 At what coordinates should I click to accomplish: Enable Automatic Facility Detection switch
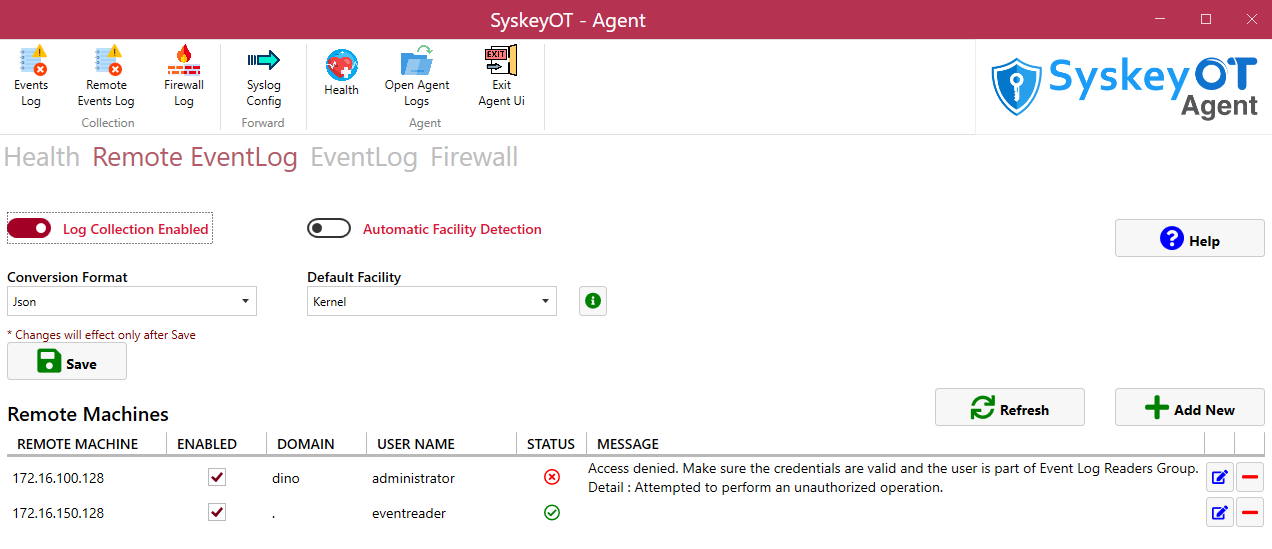(329, 229)
